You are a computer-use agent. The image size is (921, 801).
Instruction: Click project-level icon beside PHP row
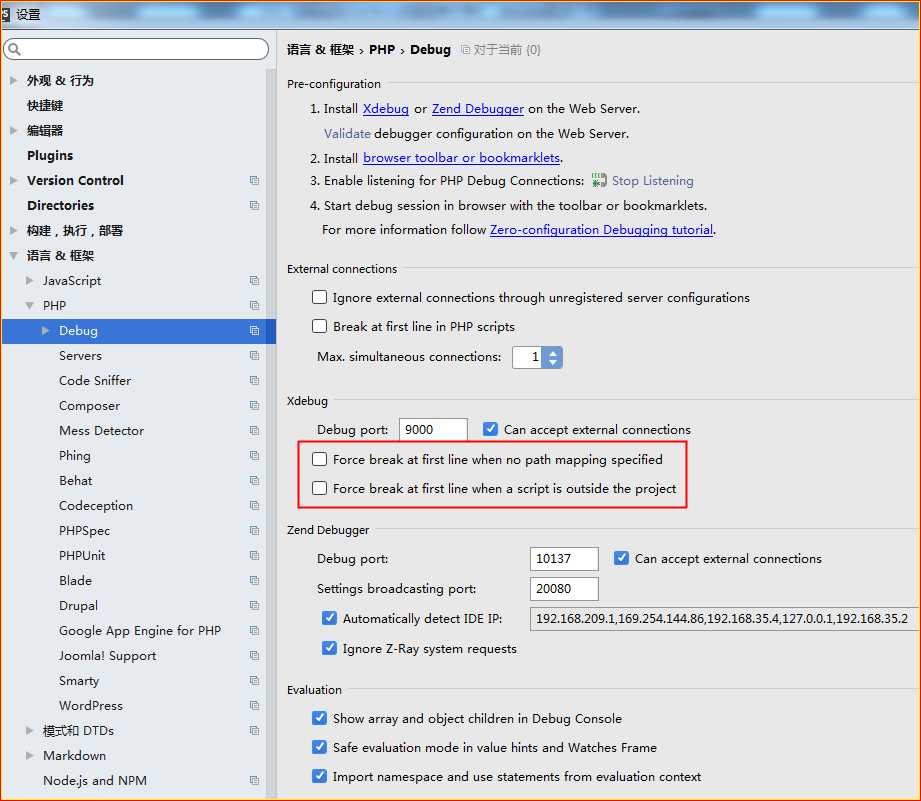pos(254,305)
